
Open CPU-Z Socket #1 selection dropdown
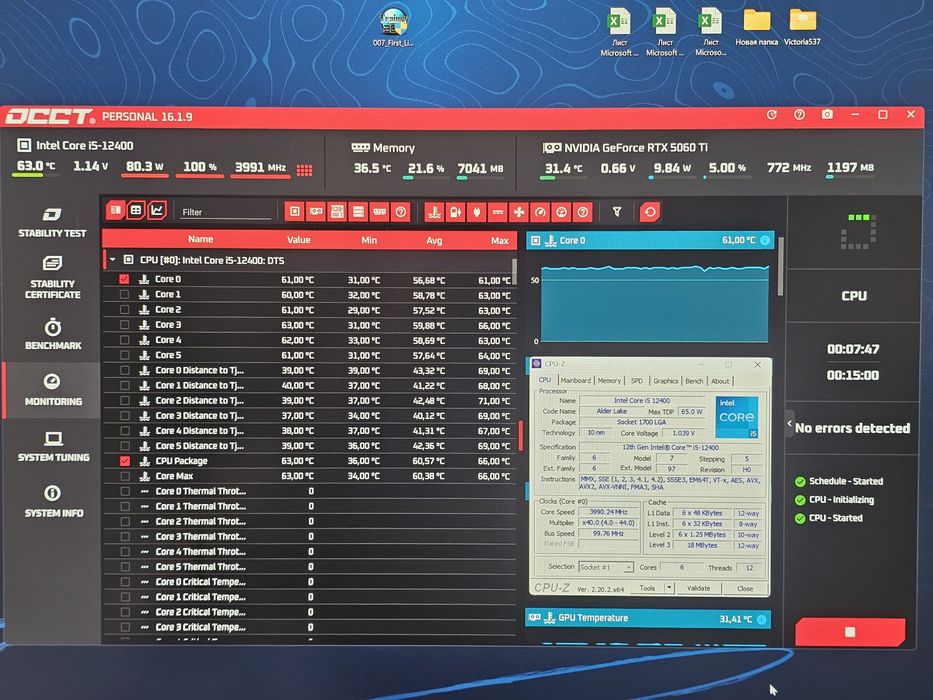606,567
